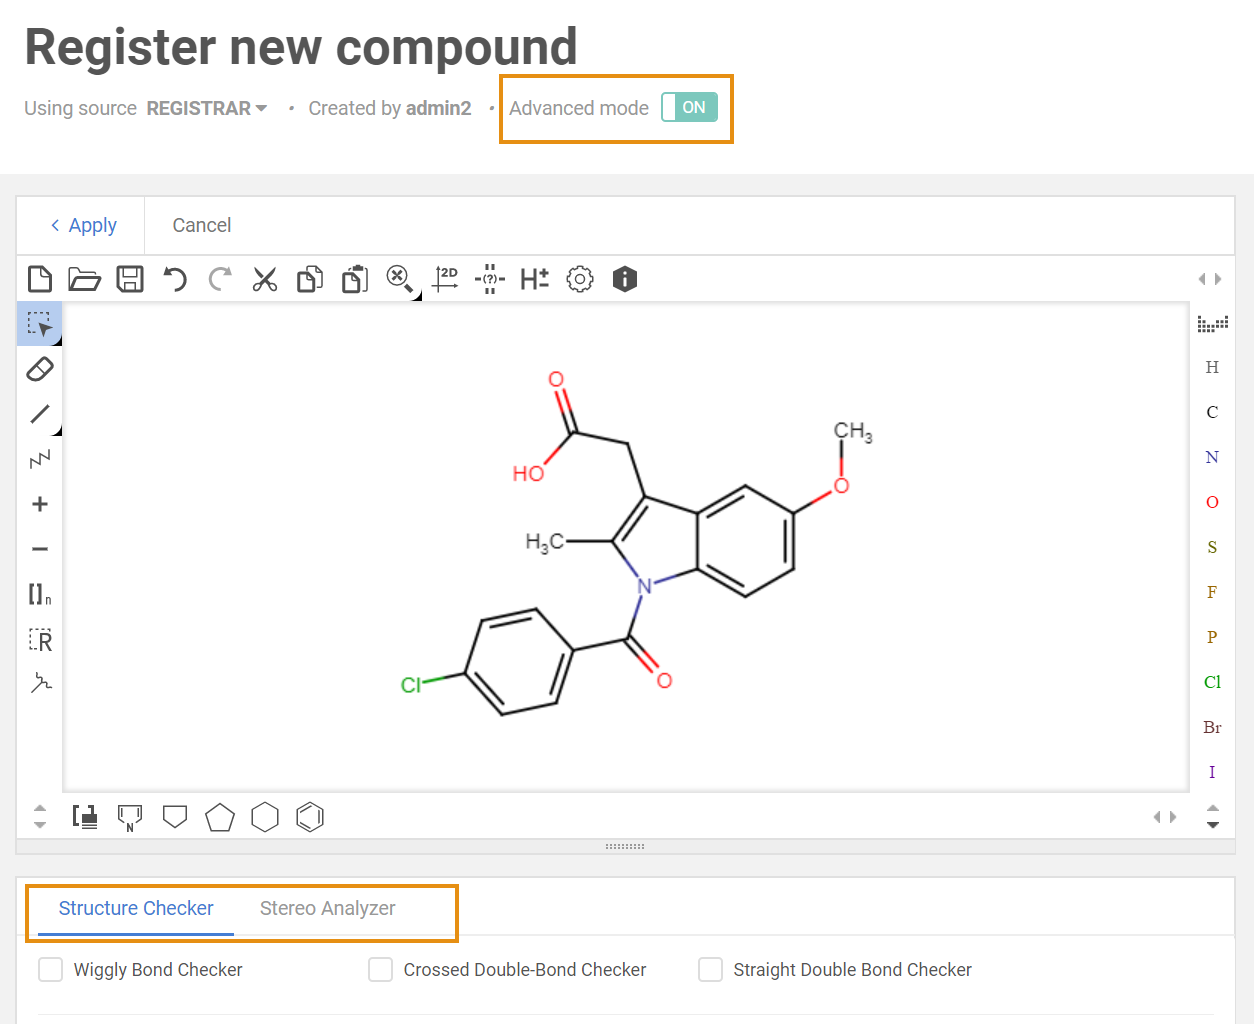Switch to the Stereo Analyzer tab
The height and width of the screenshot is (1024, 1254).
pos(327,908)
